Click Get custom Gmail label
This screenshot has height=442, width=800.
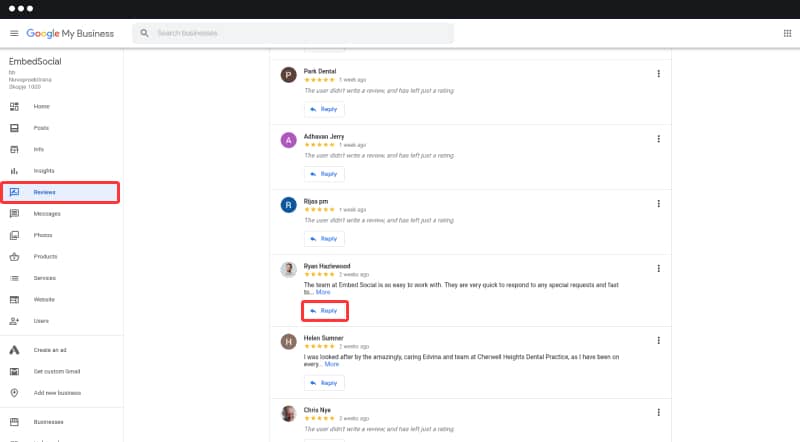point(57,372)
